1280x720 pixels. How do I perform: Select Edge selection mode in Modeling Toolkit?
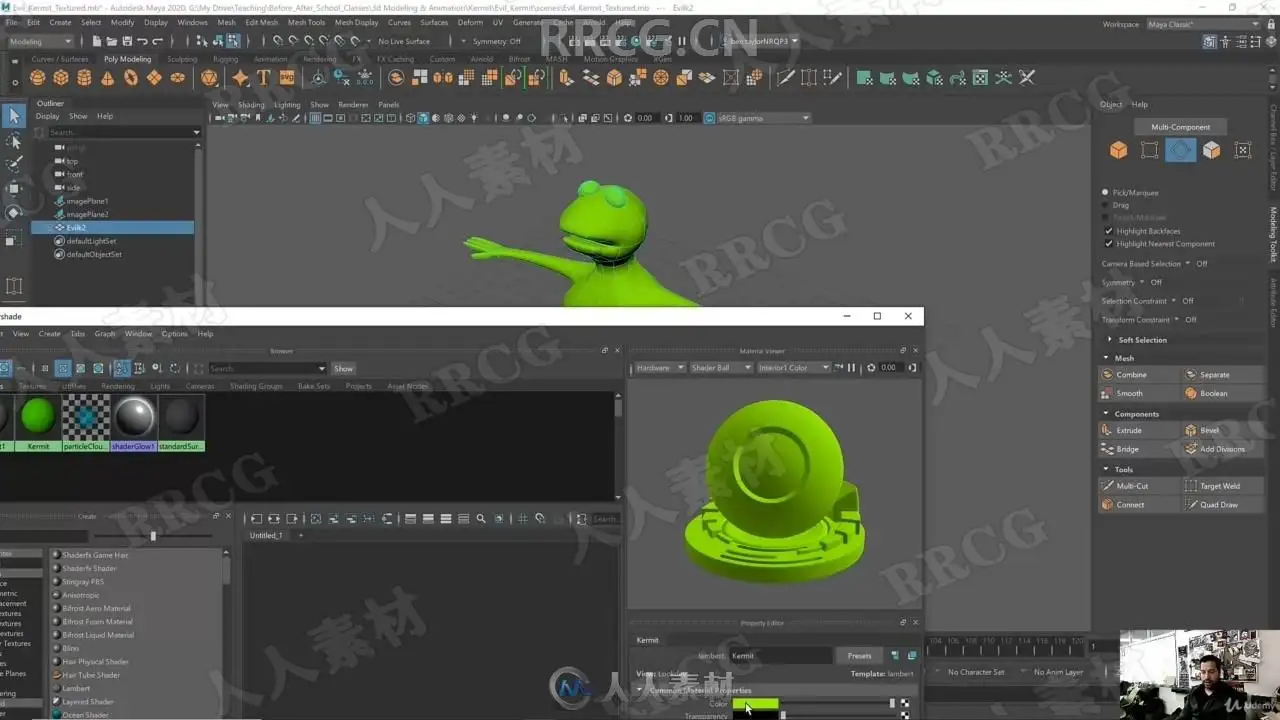pos(1180,150)
